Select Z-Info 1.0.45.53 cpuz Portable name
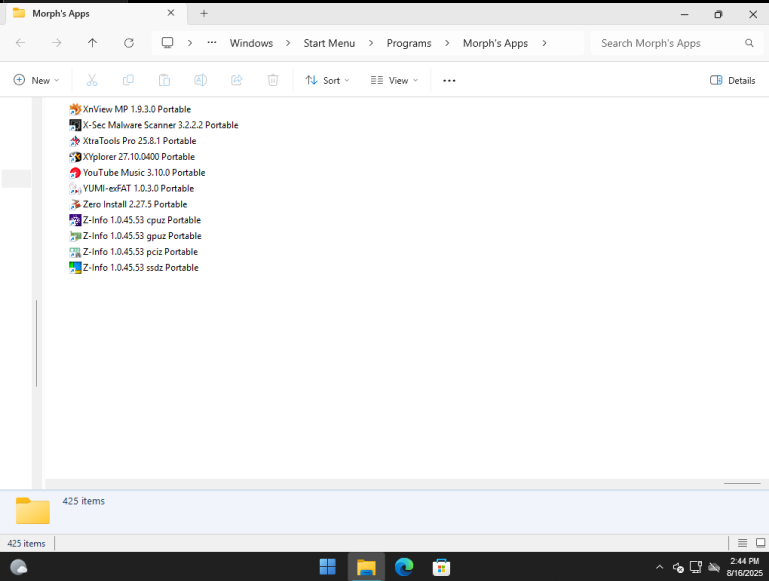 [142, 220]
